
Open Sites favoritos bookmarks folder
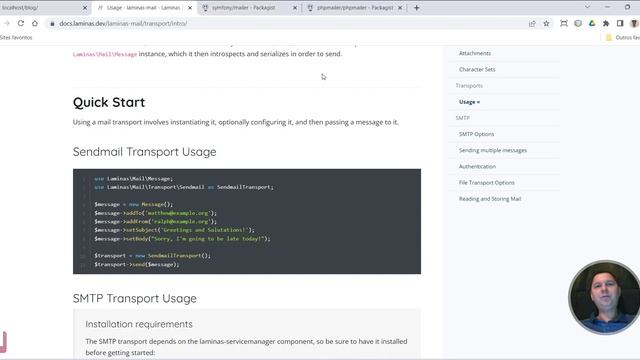tap(16, 38)
